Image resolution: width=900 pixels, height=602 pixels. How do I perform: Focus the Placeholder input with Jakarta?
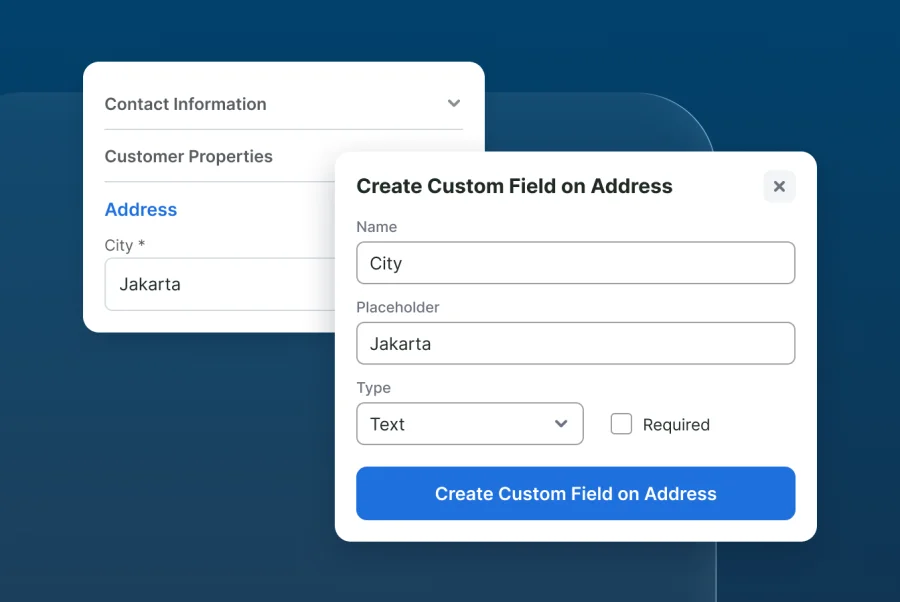tap(576, 343)
